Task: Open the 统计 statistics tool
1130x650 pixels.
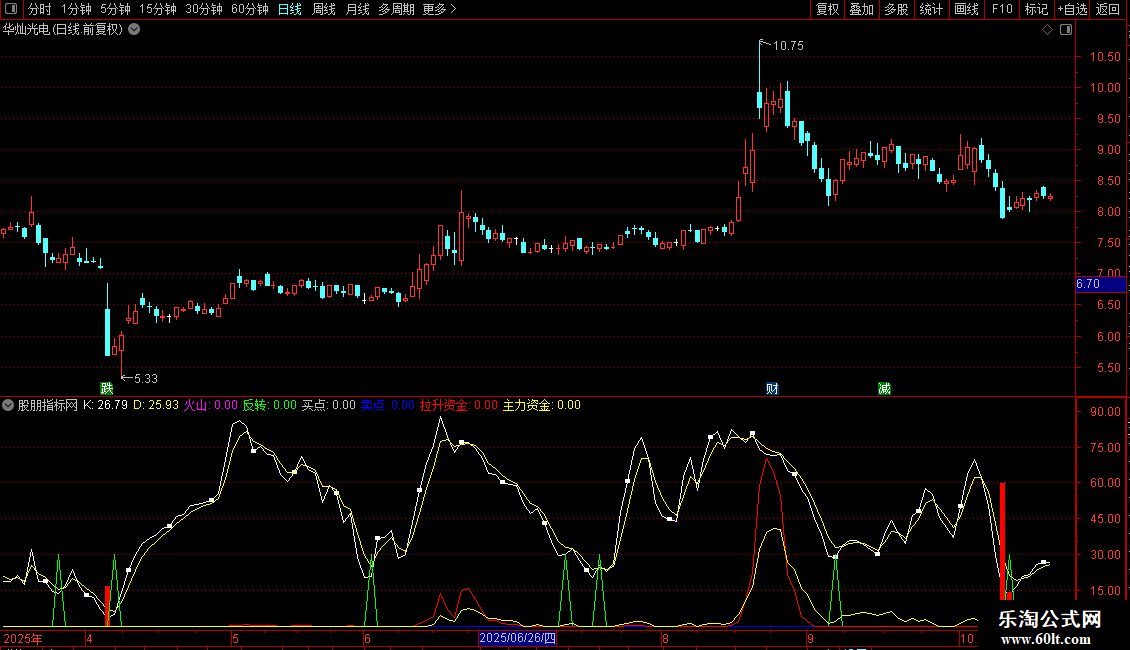Action: click(930, 9)
